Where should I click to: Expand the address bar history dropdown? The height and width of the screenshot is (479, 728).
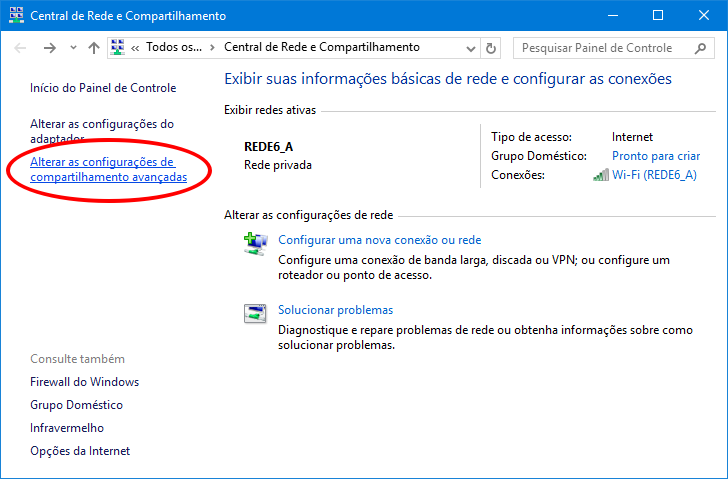click(x=470, y=48)
